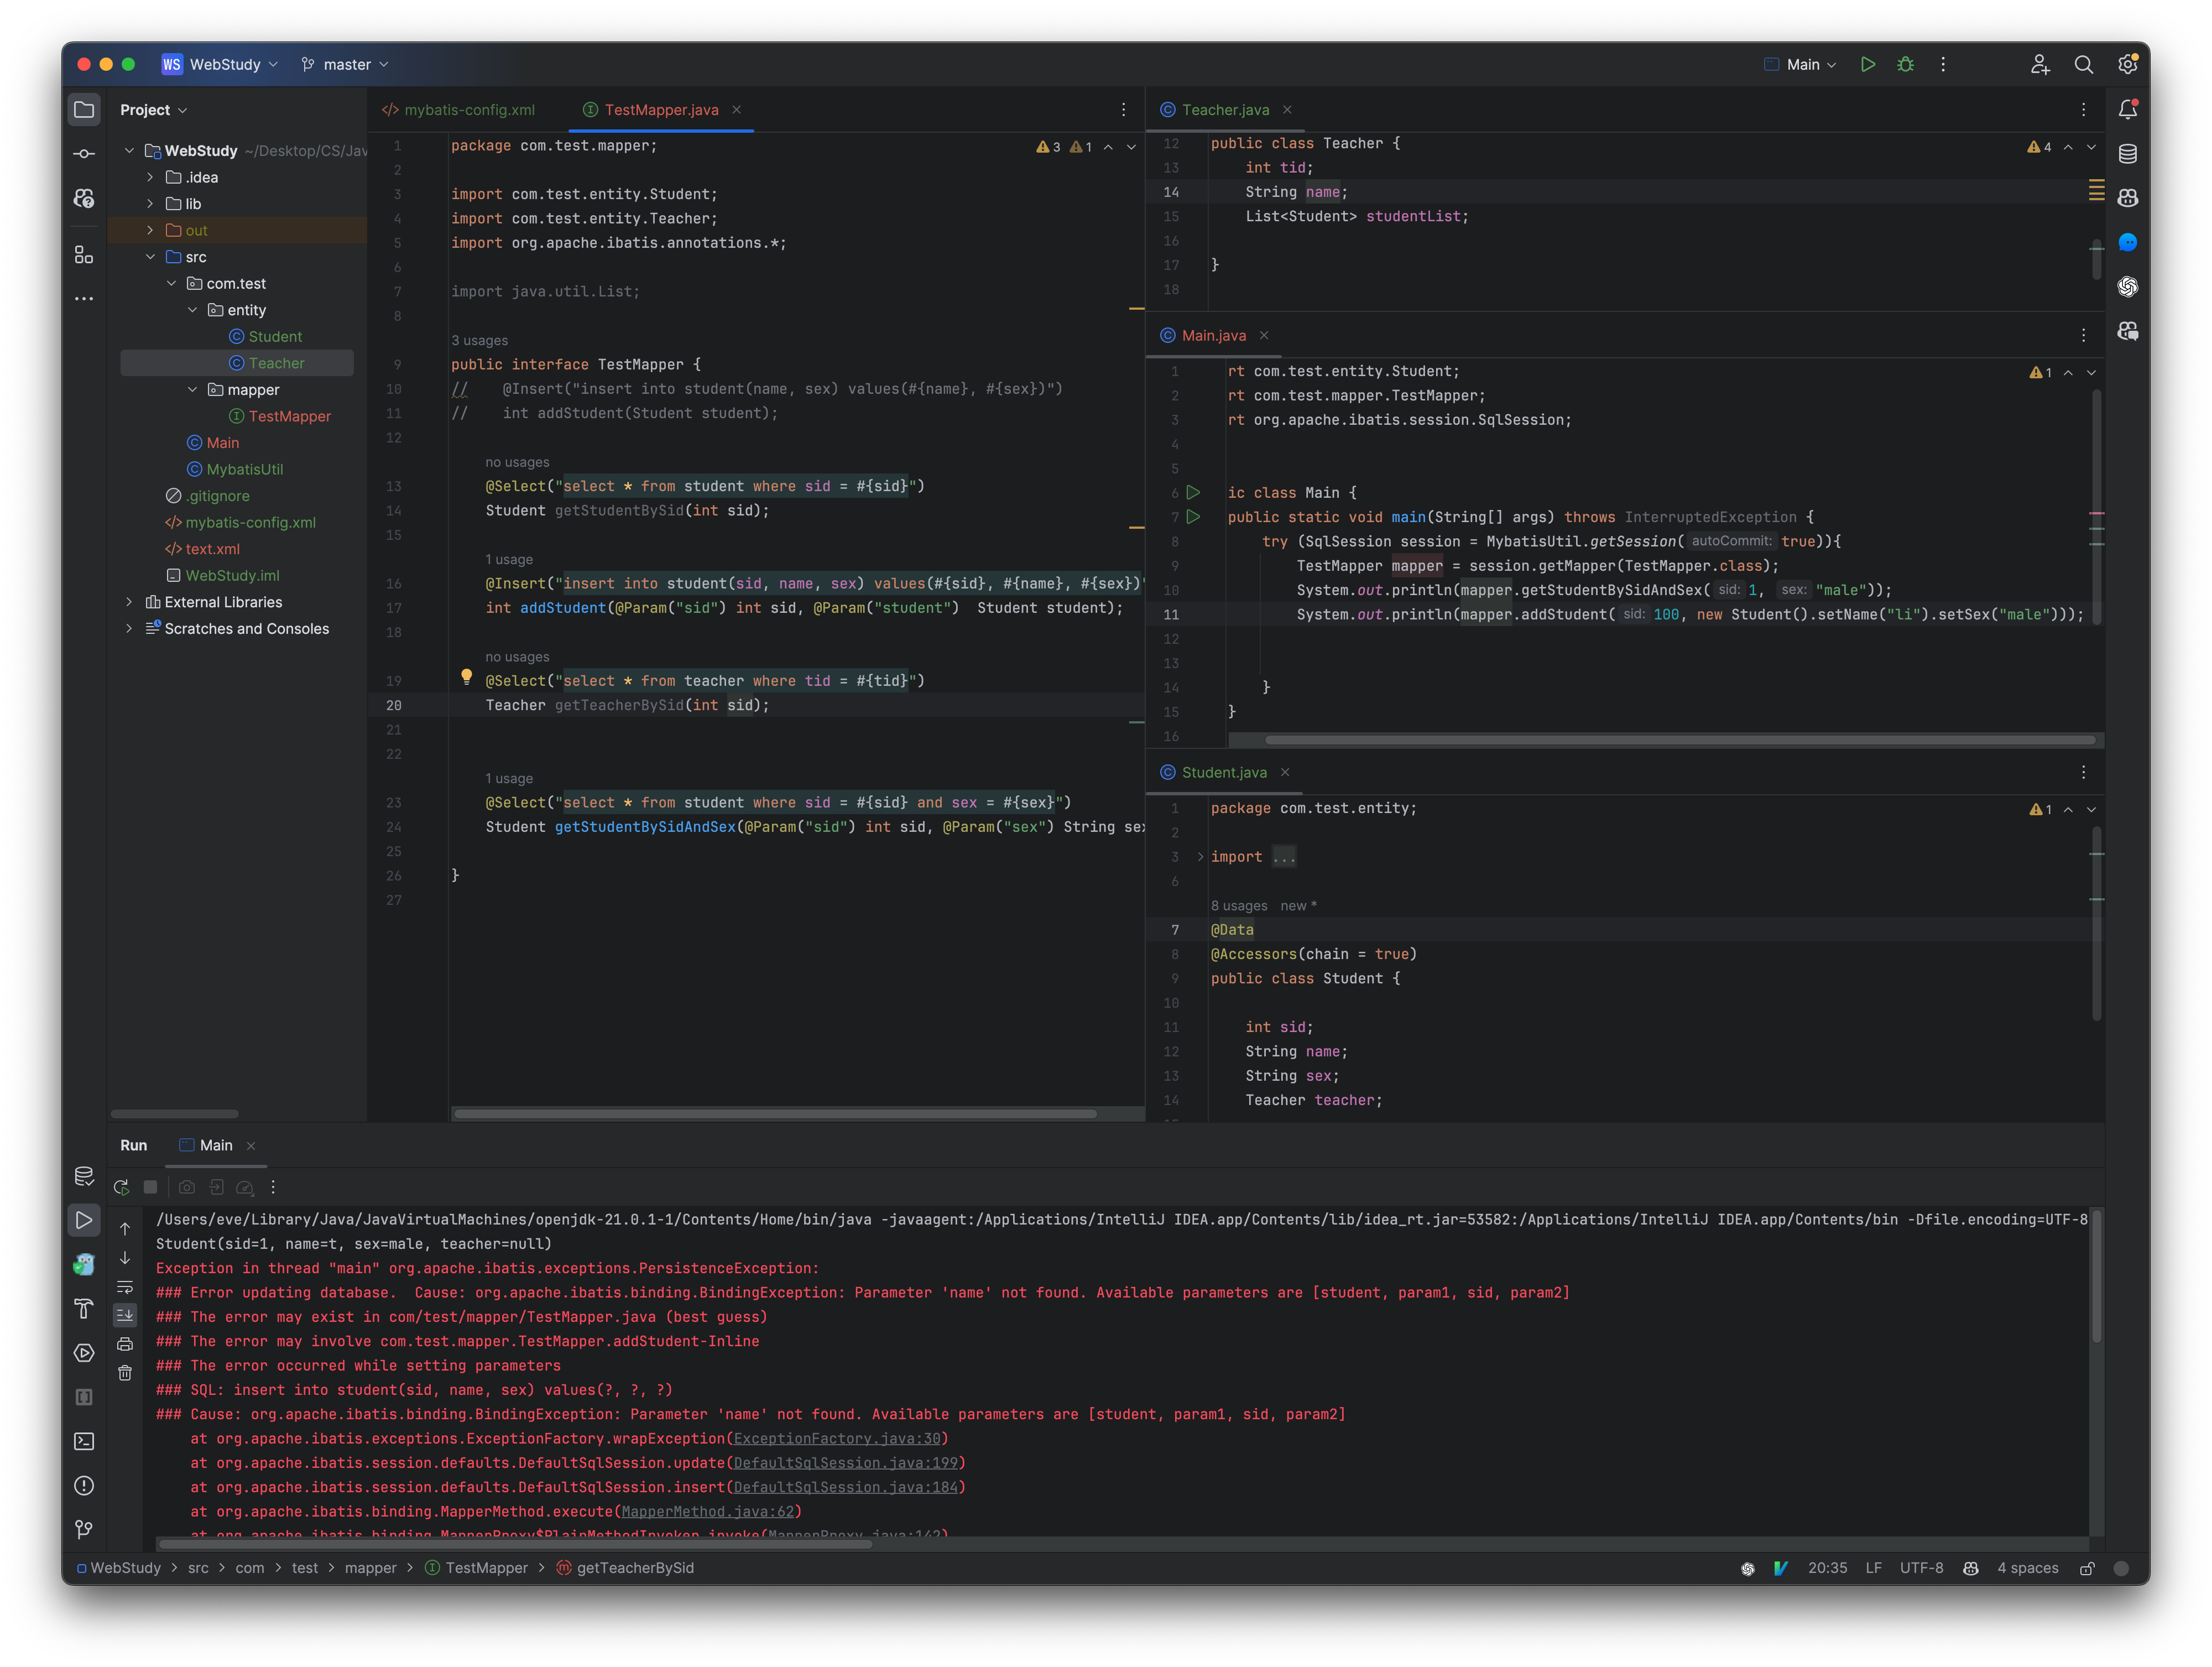The image size is (2212, 1667).
Task: Click the Debug bug icon in toolbar
Action: (x=1905, y=64)
